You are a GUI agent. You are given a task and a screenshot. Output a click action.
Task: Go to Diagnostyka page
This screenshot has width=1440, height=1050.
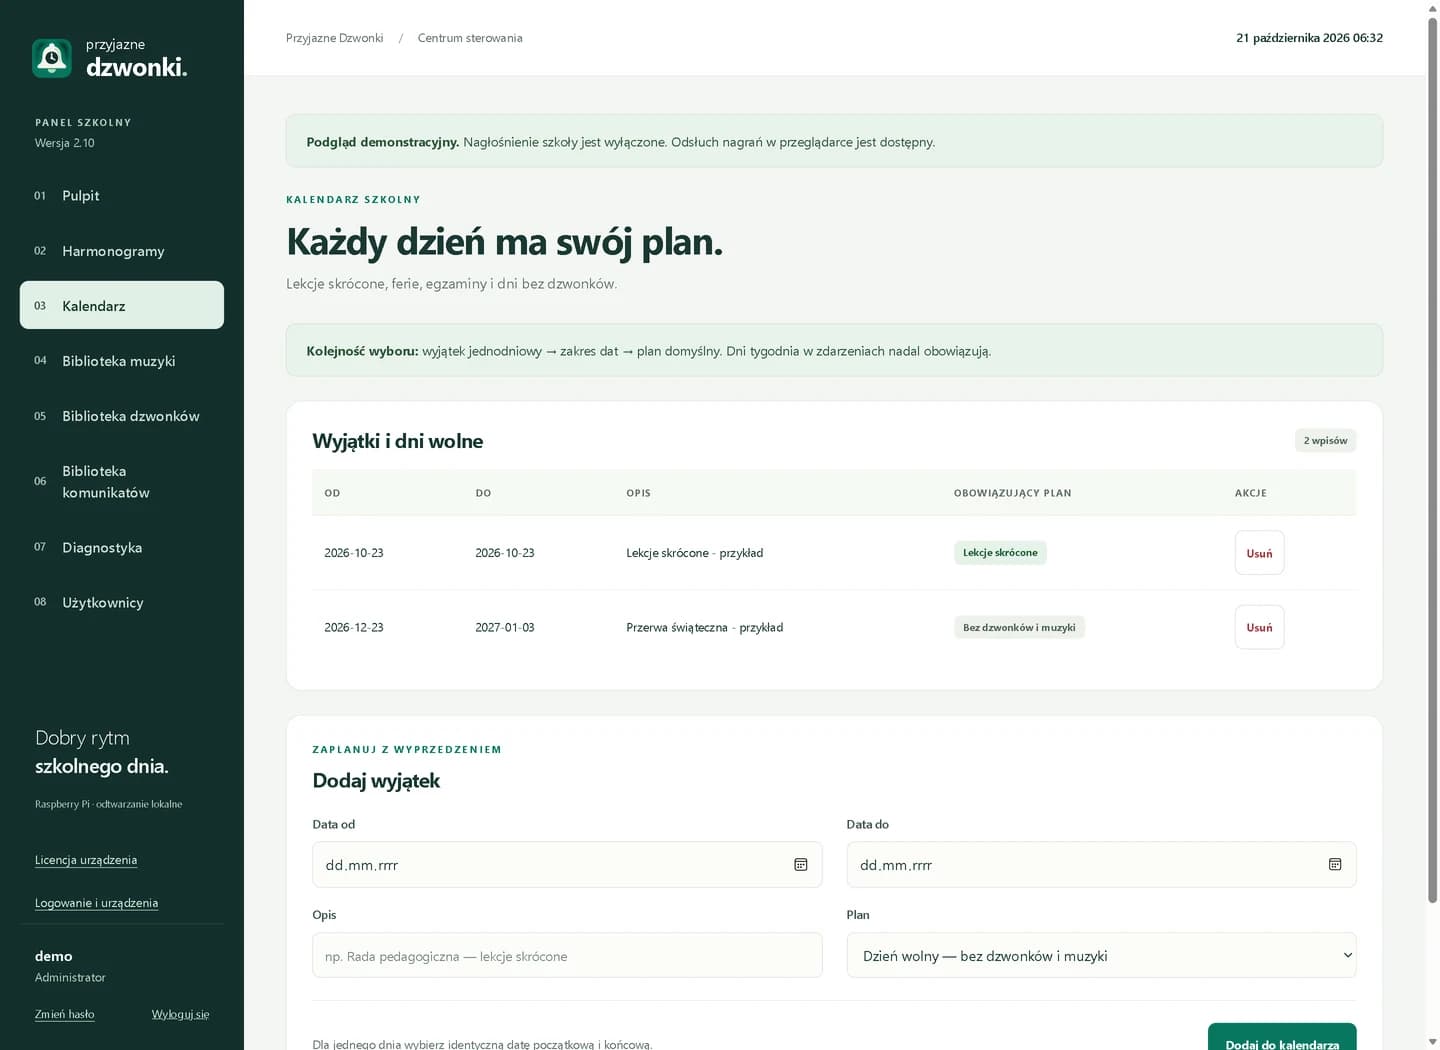[x=122, y=547]
